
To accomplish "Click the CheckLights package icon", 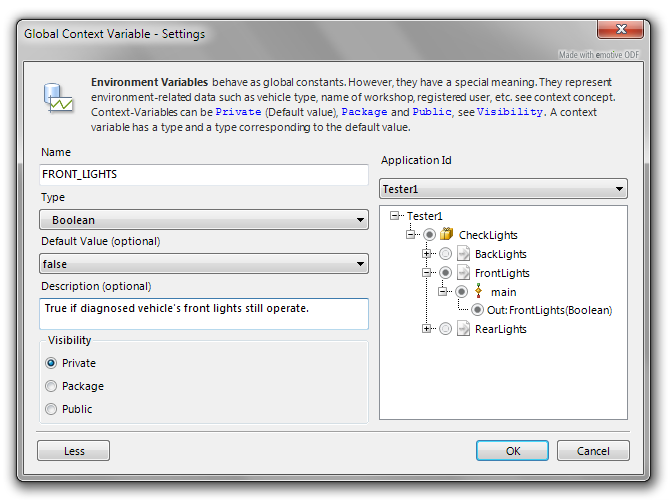I will [x=447, y=235].
